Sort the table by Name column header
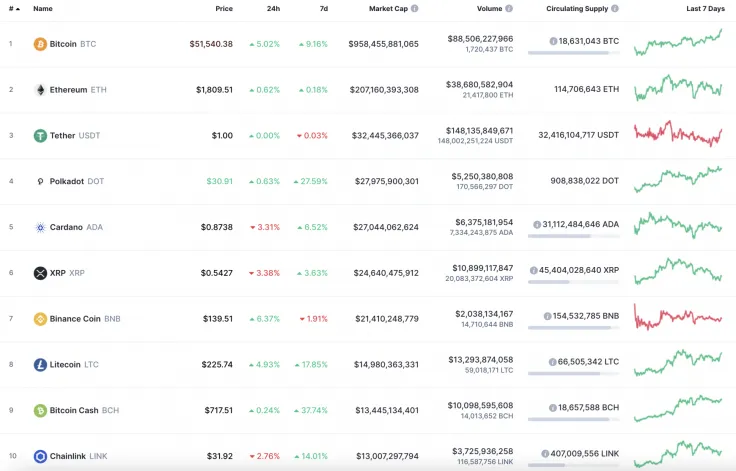Viewport: 736px width, 471px height. coord(43,8)
